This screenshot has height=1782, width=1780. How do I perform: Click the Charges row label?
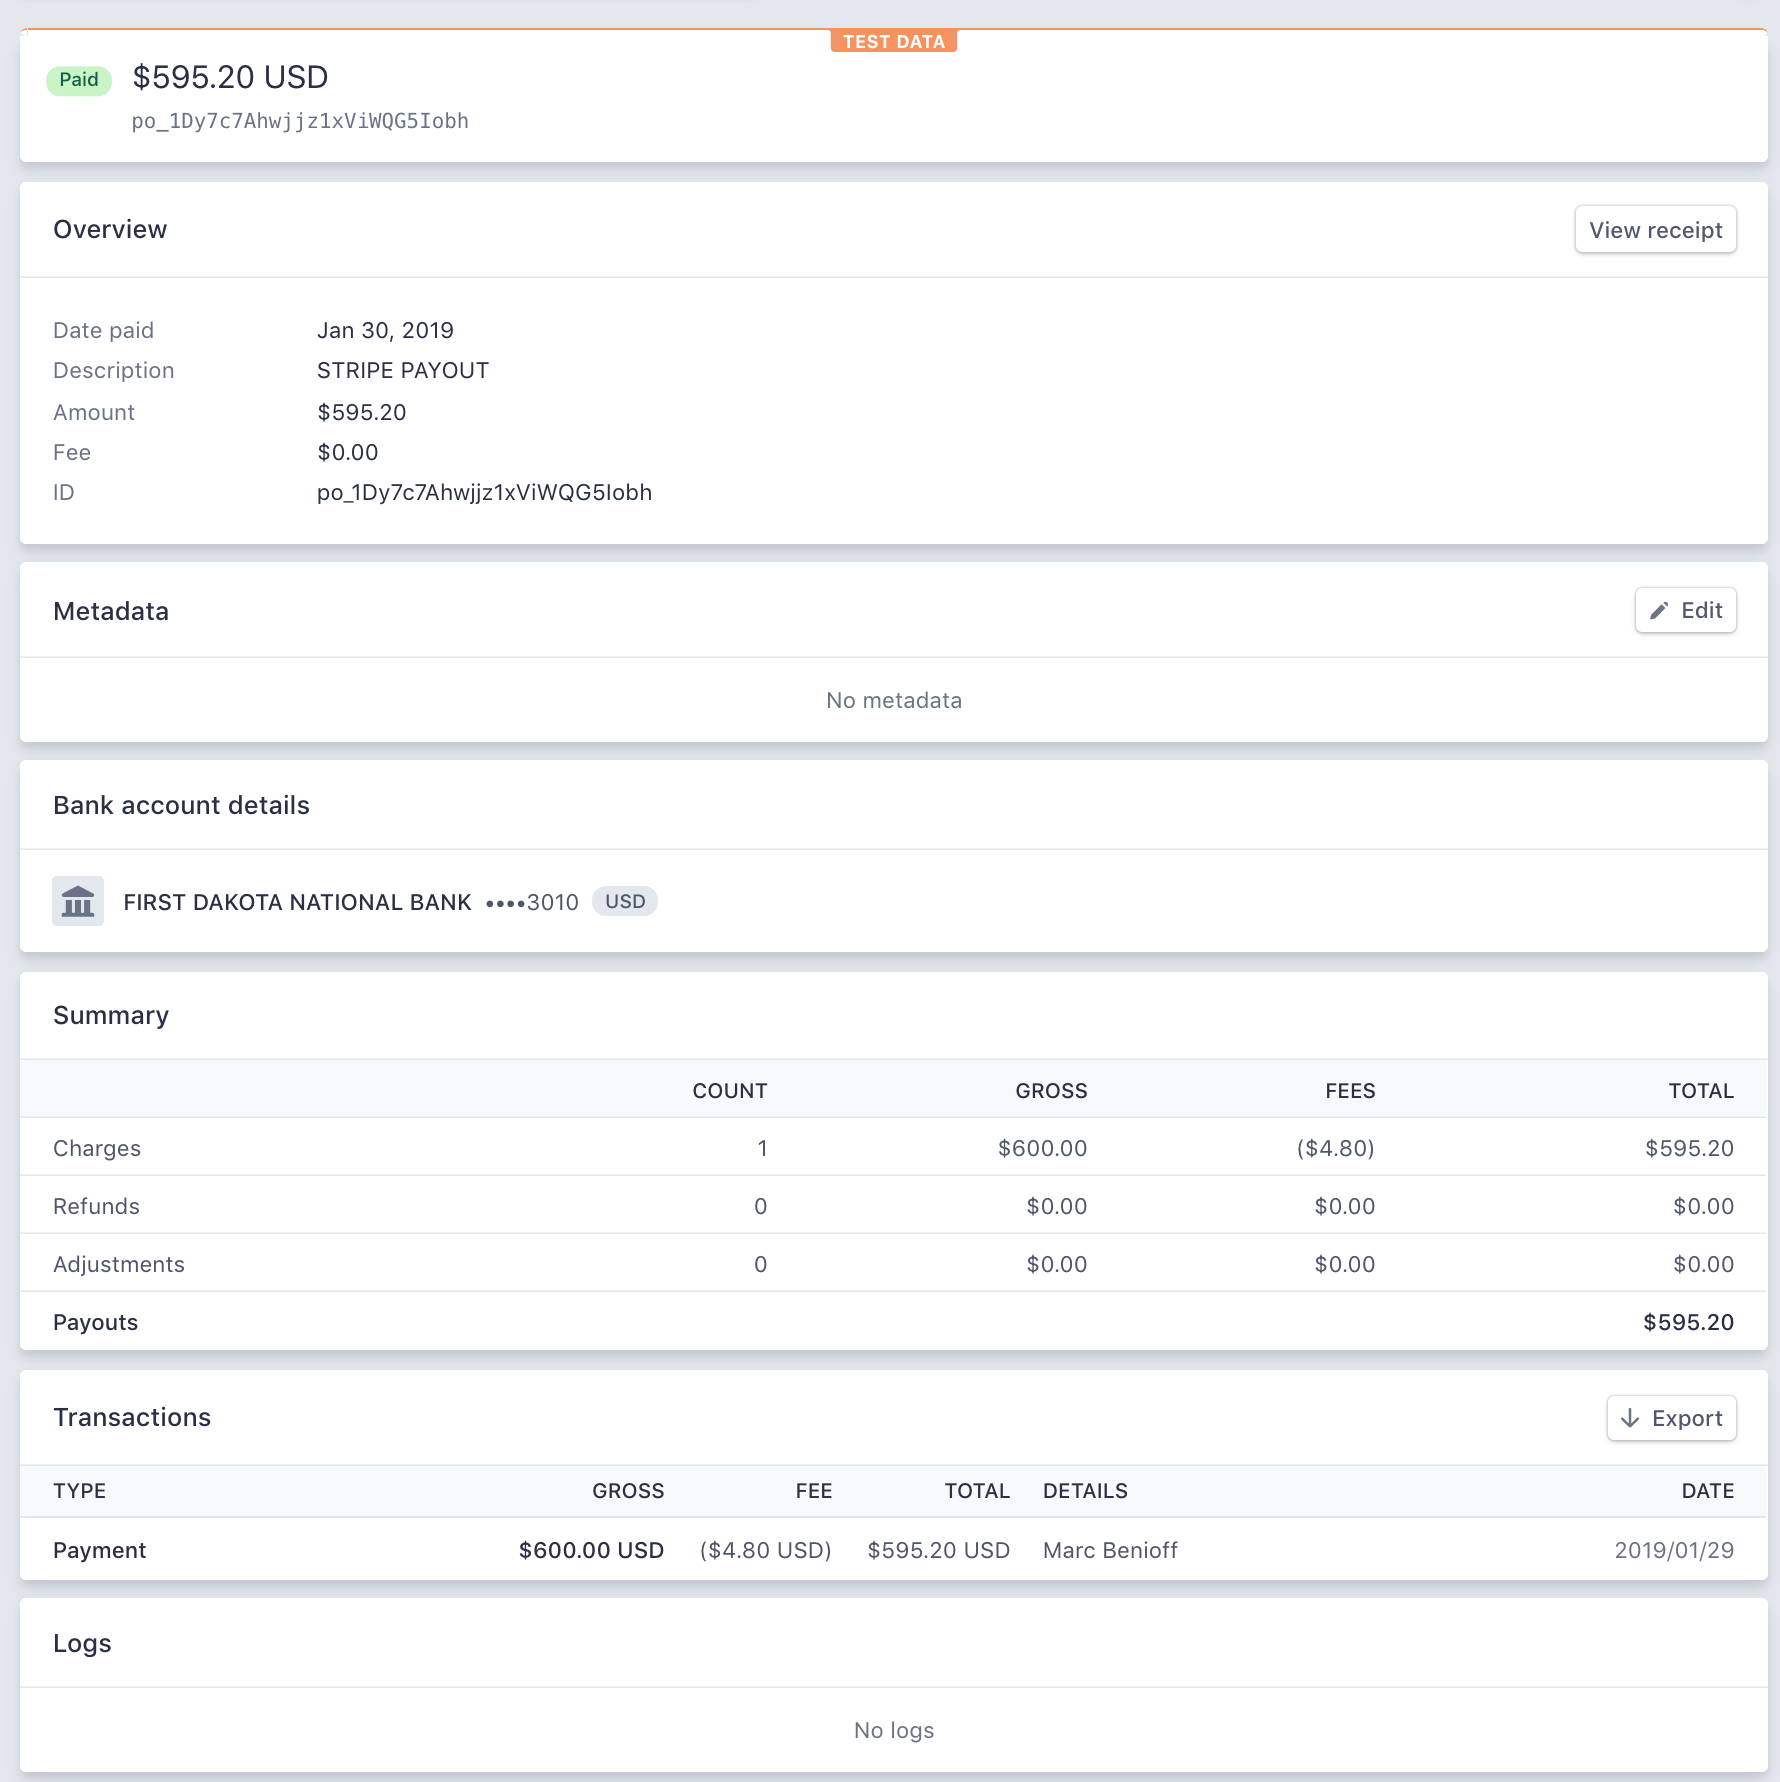click(97, 1148)
